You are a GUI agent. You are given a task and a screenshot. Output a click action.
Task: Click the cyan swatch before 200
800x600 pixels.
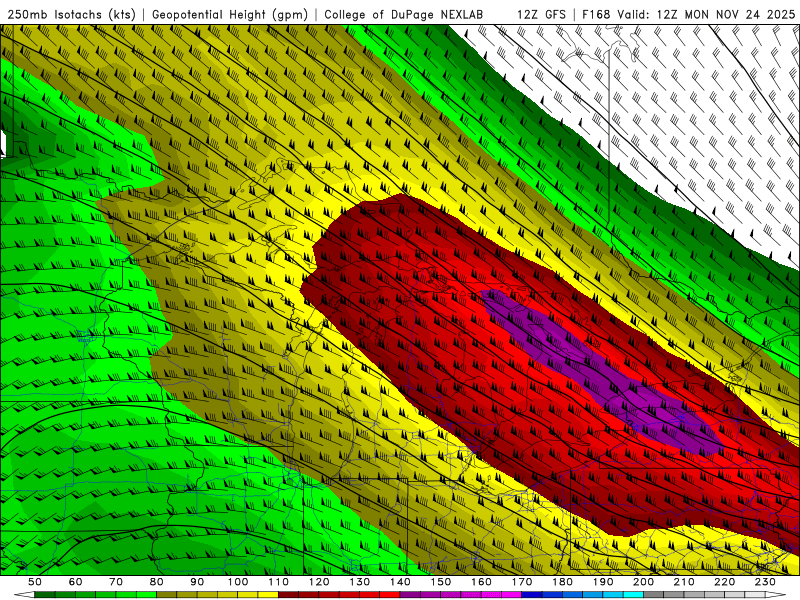coord(633,595)
